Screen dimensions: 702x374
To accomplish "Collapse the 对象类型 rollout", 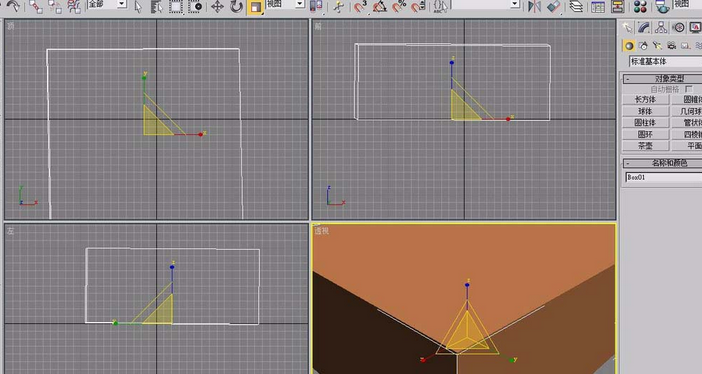I will pos(663,78).
